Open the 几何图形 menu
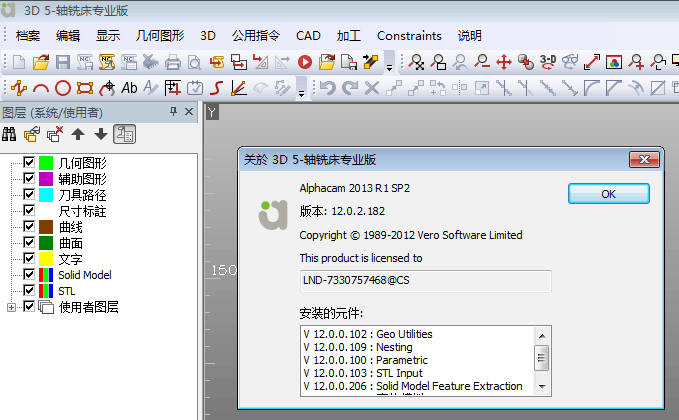This screenshot has height=420, width=679. (160, 36)
